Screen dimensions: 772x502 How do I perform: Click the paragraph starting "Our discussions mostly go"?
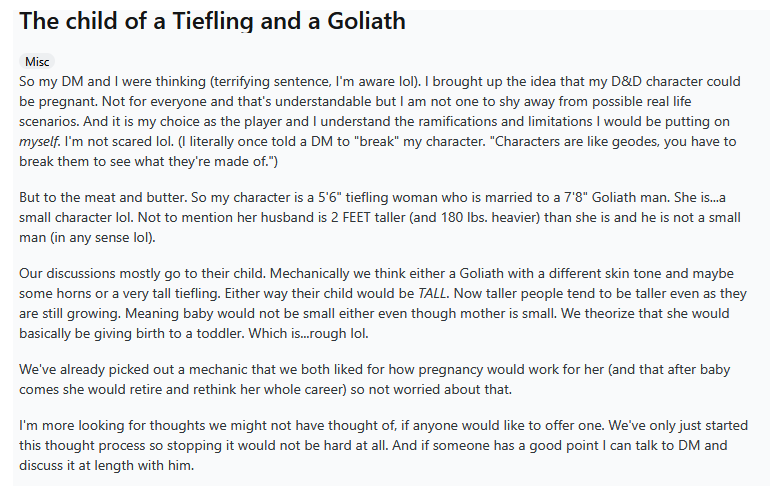(x=383, y=303)
